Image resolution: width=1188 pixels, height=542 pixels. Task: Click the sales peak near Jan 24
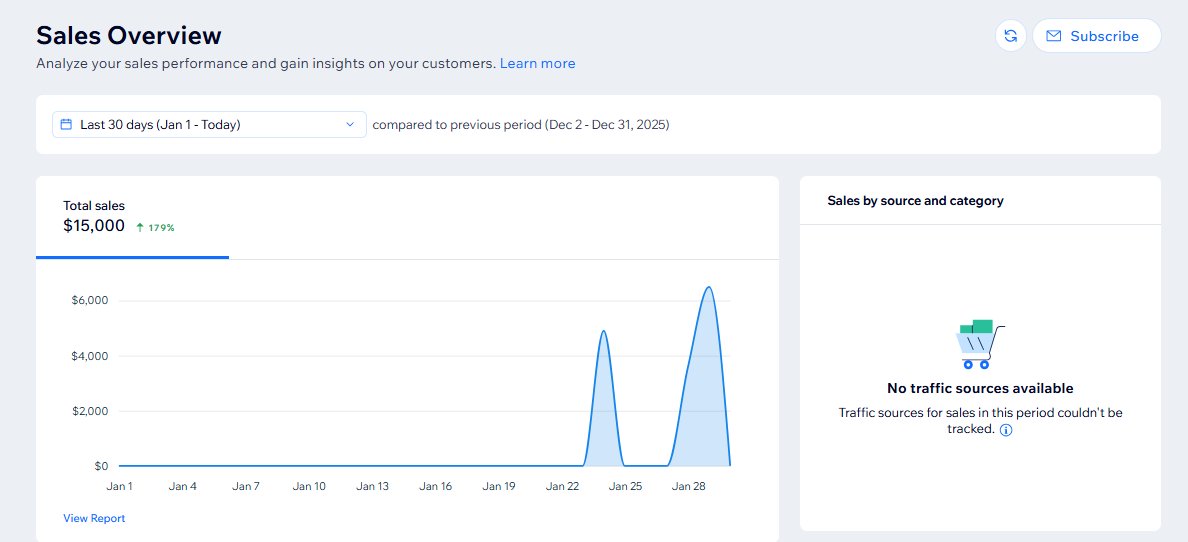click(603, 331)
